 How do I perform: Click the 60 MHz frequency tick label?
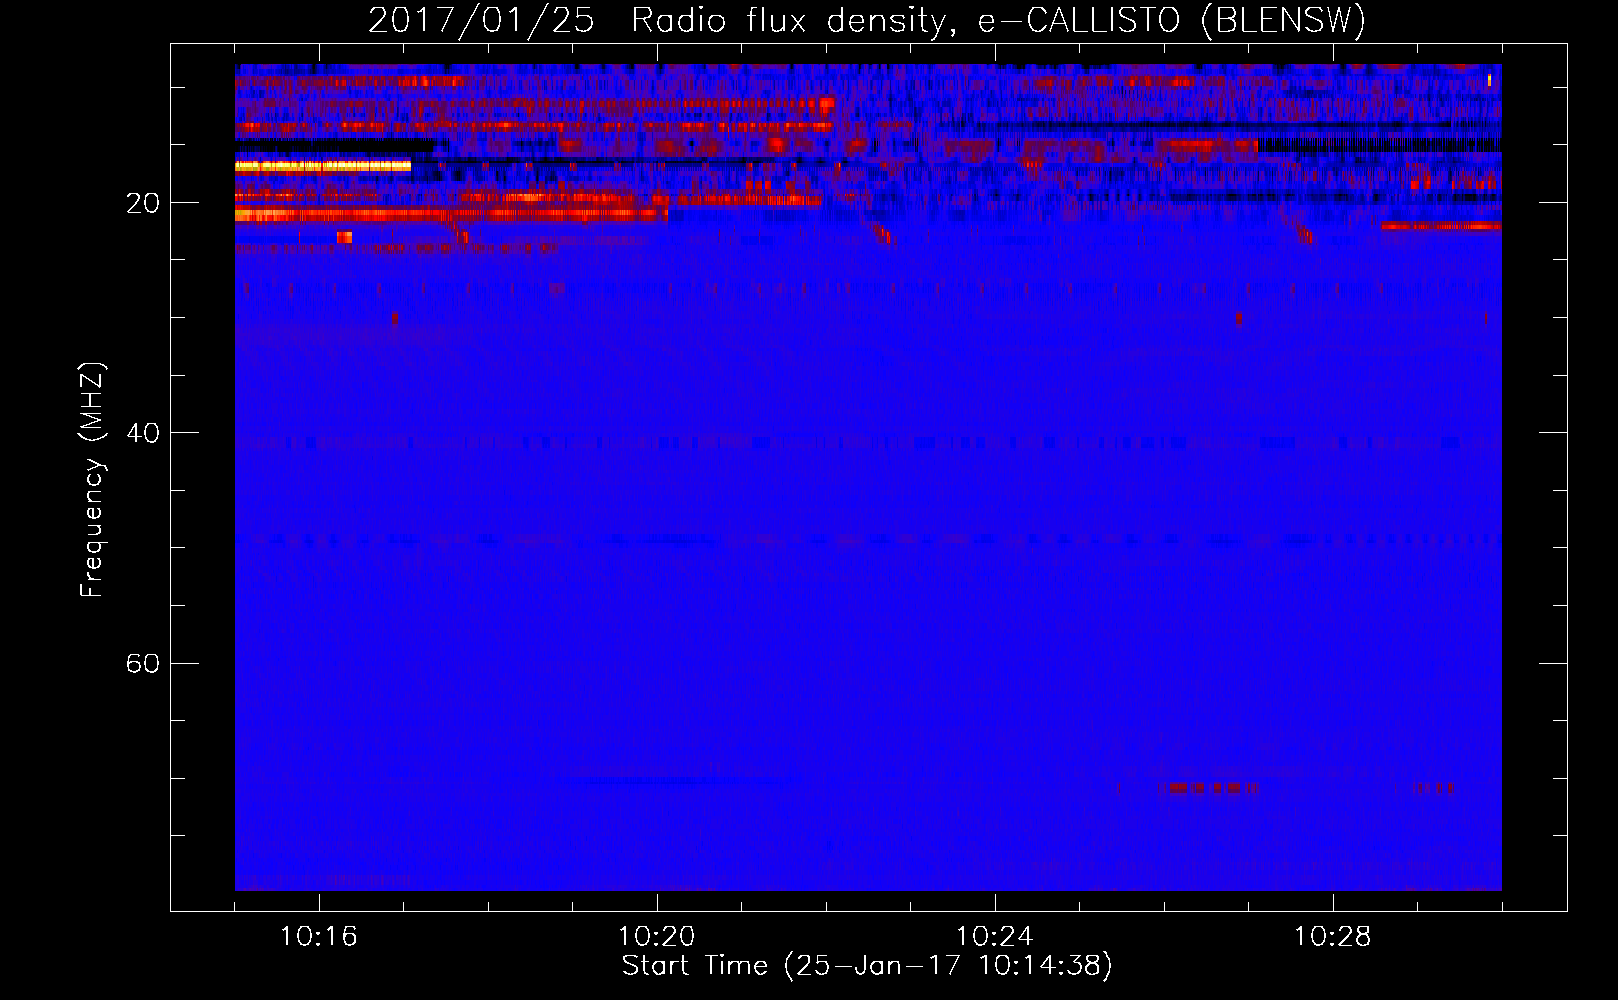(143, 663)
